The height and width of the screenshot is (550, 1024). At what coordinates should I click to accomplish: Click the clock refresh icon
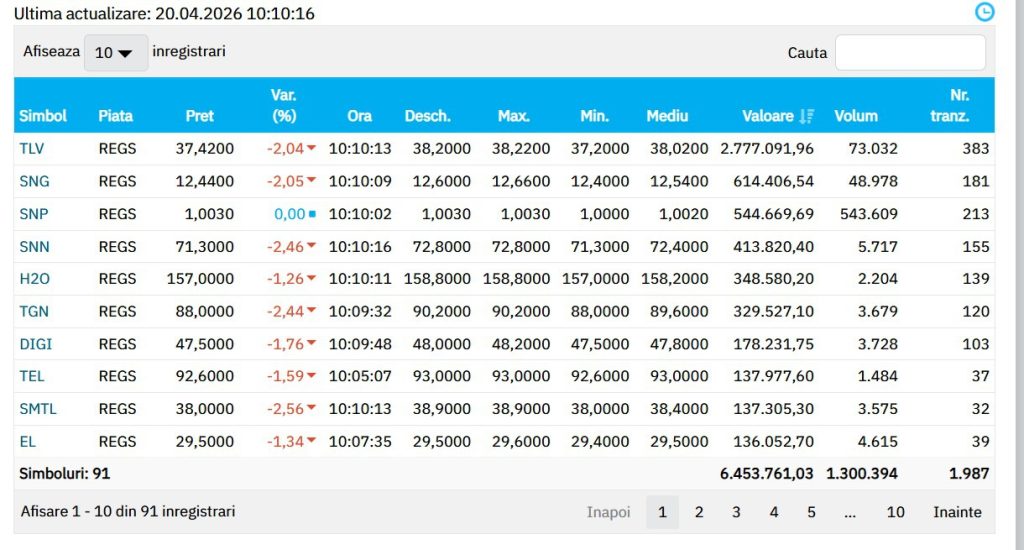click(985, 12)
